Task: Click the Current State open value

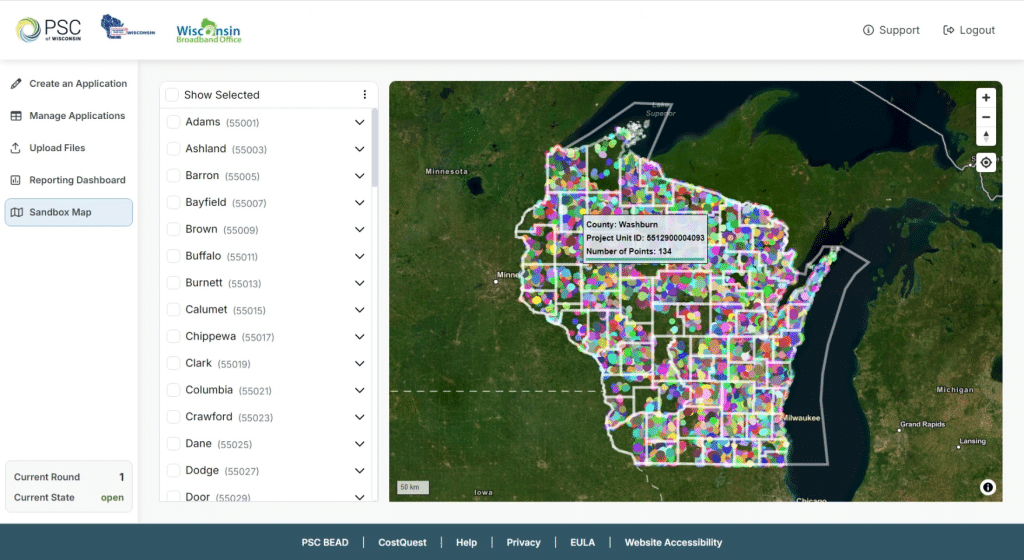Action: tap(112, 497)
